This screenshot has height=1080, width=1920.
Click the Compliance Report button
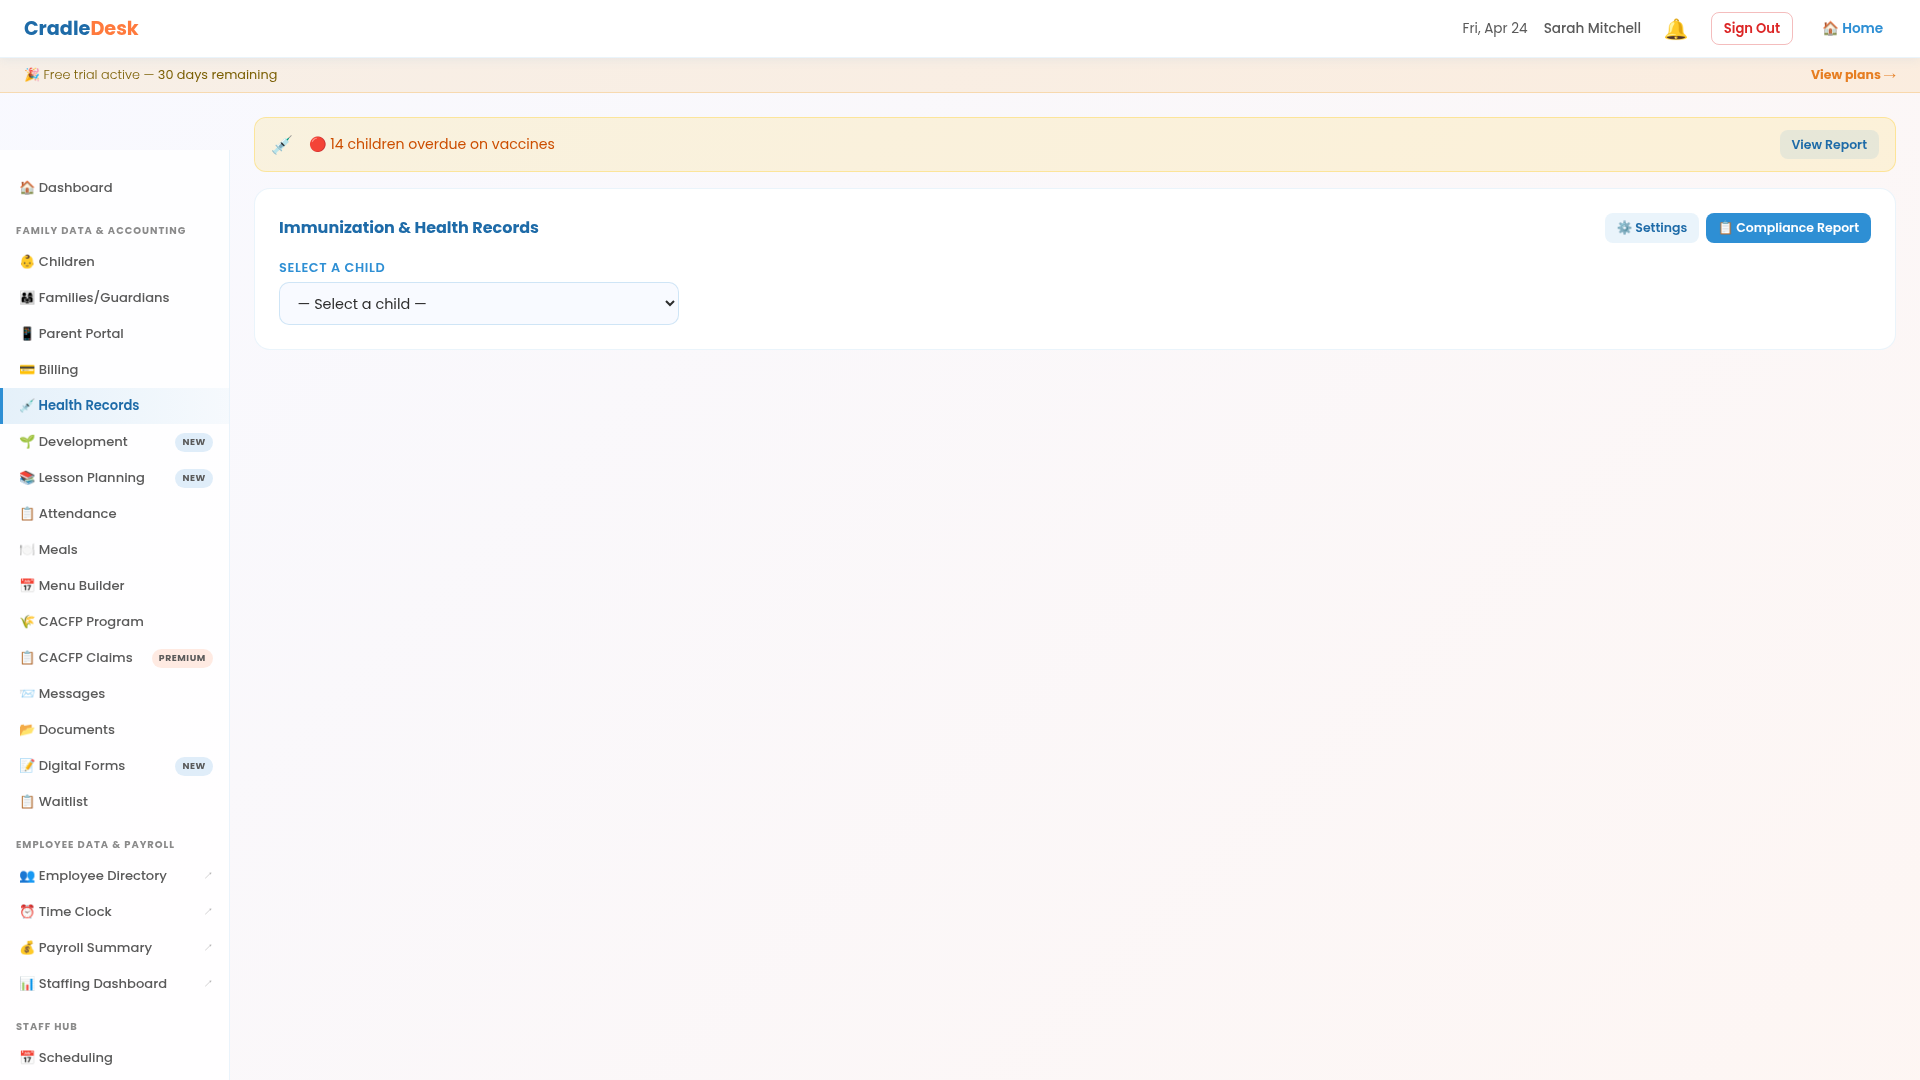[x=1787, y=227]
